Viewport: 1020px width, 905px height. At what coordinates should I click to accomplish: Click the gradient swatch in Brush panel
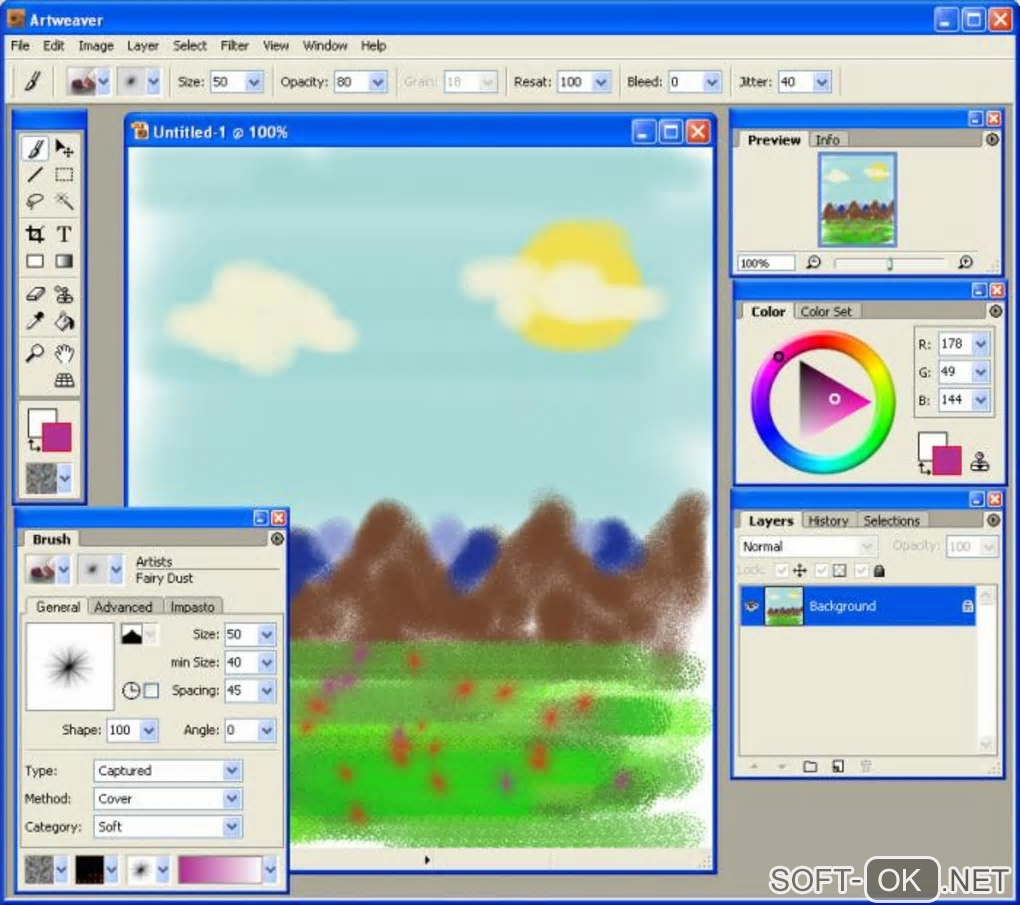coord(220,870)
